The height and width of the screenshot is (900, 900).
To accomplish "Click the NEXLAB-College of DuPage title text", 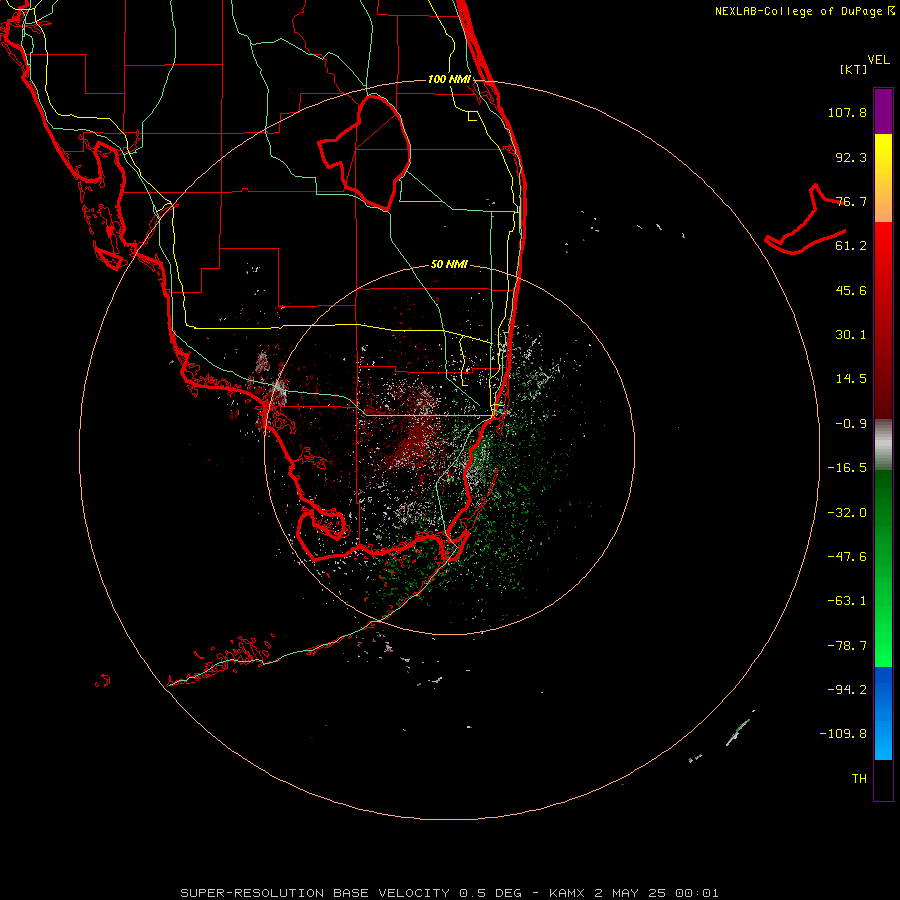I will [x=798, y=11].
